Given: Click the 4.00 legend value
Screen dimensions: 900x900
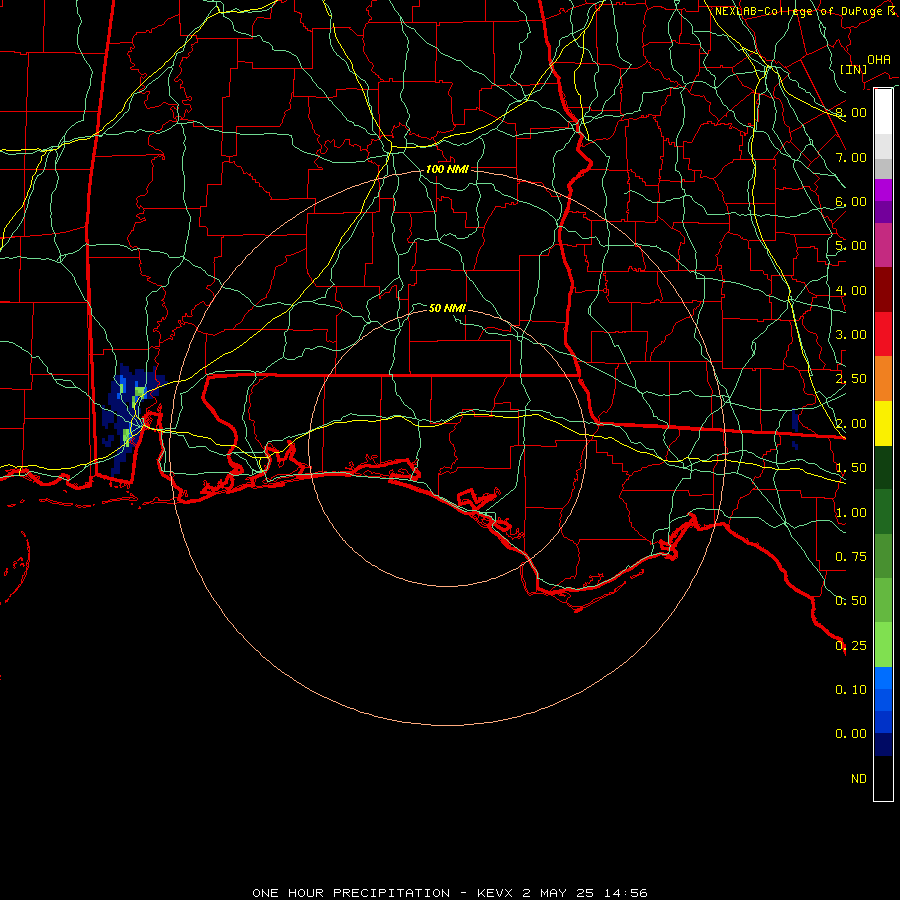Looking at the screenshot, I should [851, 290].
